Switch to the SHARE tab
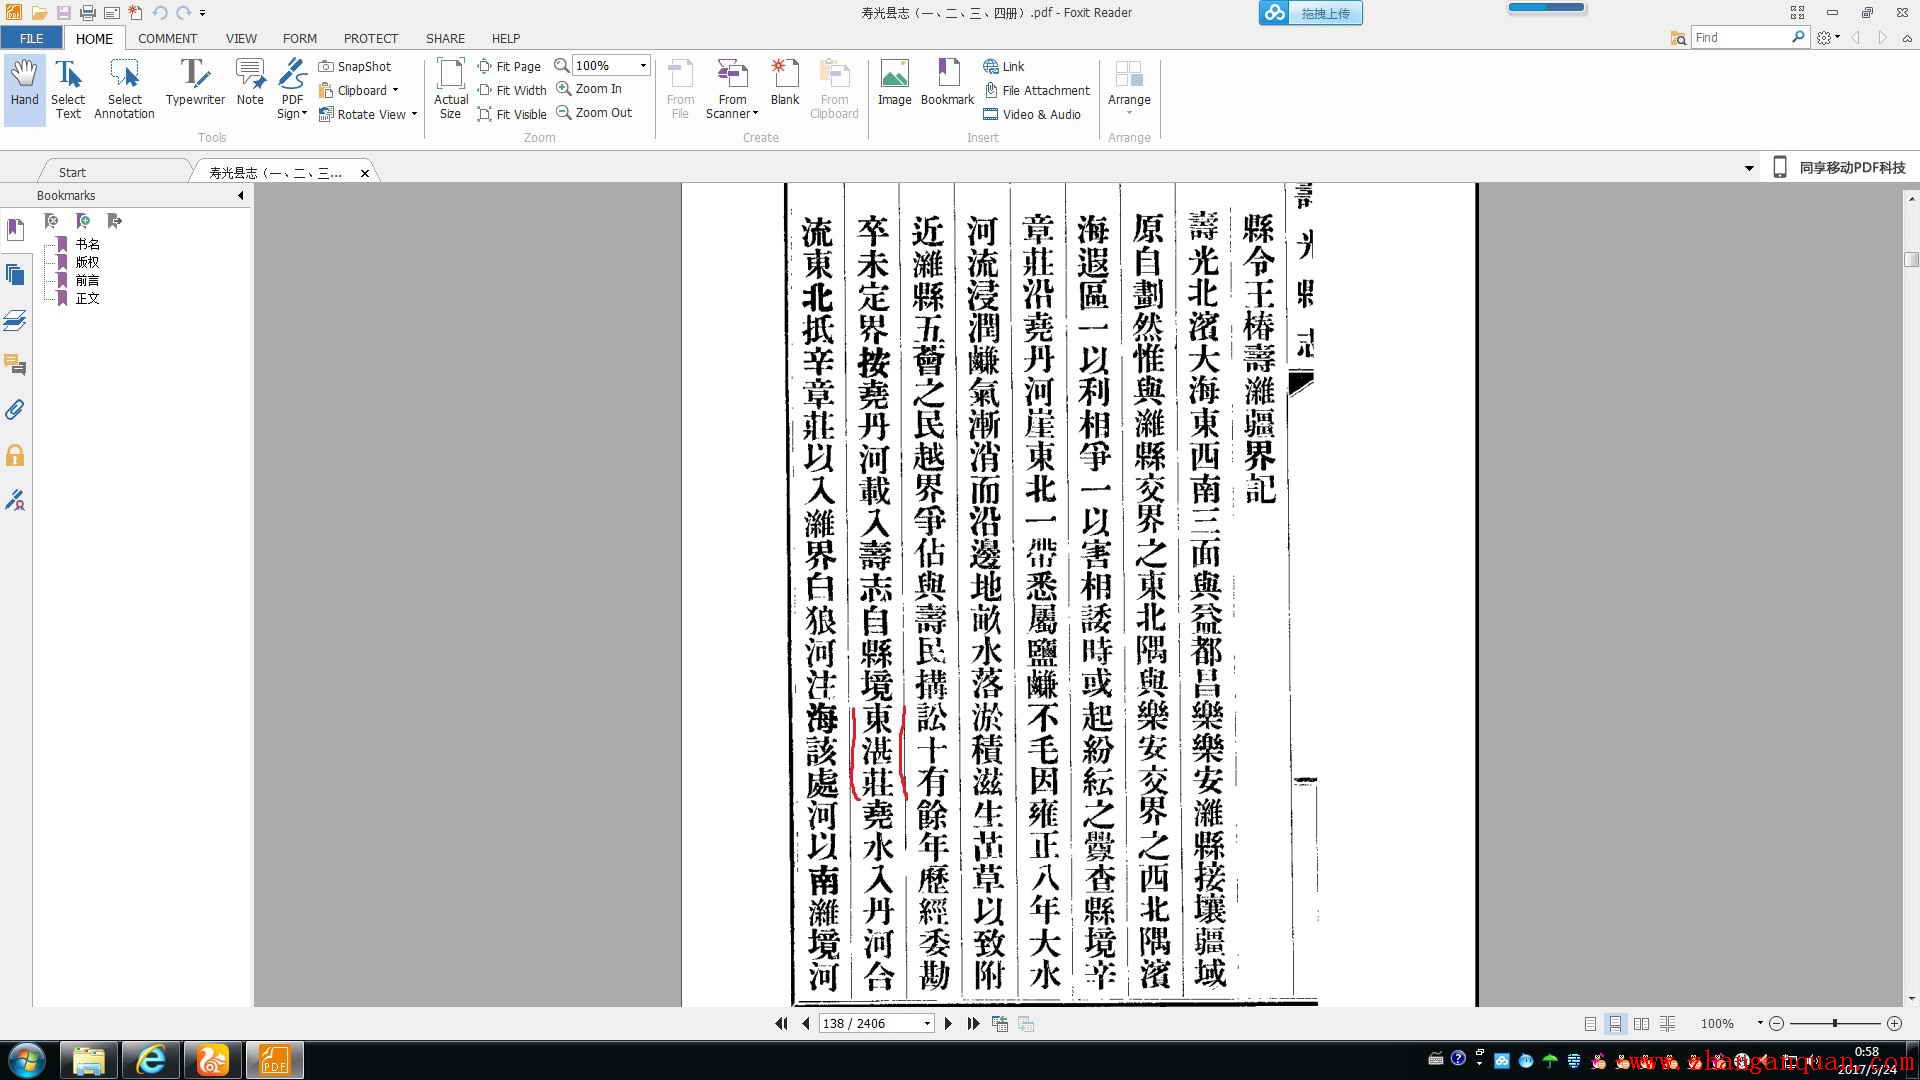Viewport: 1920px width, 1080px height. [445, 38]
